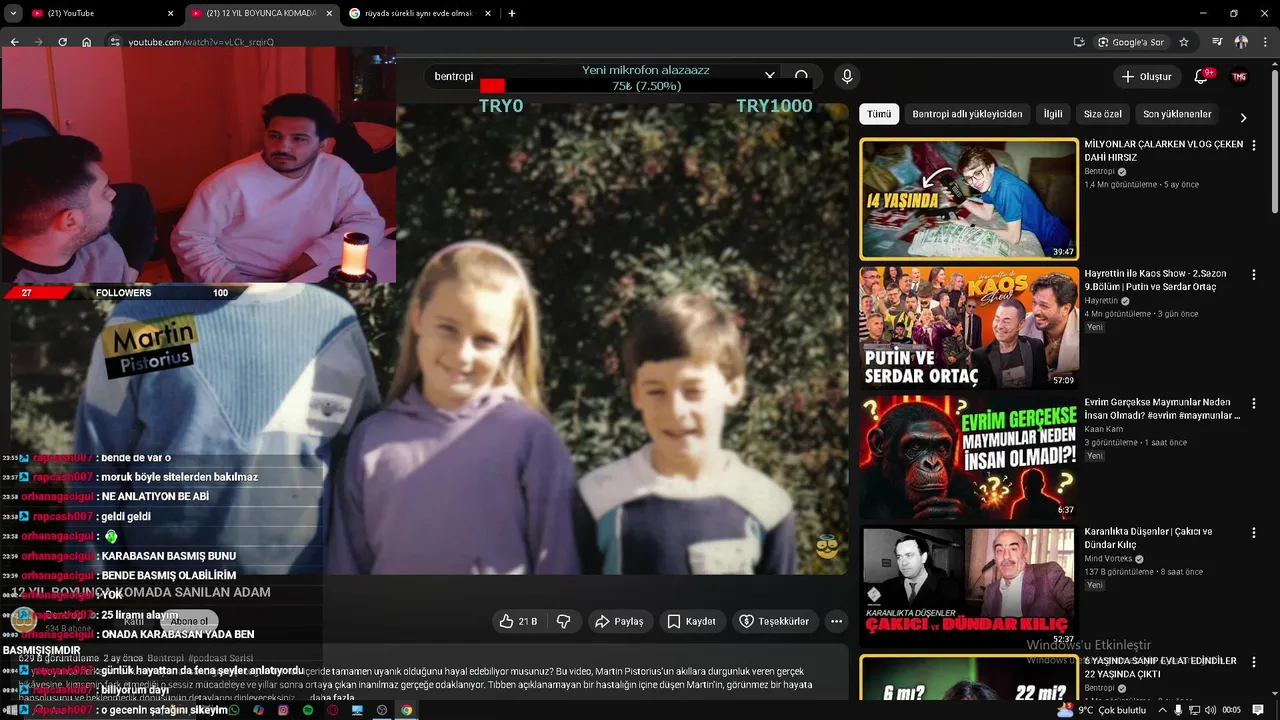Click the Kaydet save button
Screen dimensions: 1280x720
click(691, 621)
